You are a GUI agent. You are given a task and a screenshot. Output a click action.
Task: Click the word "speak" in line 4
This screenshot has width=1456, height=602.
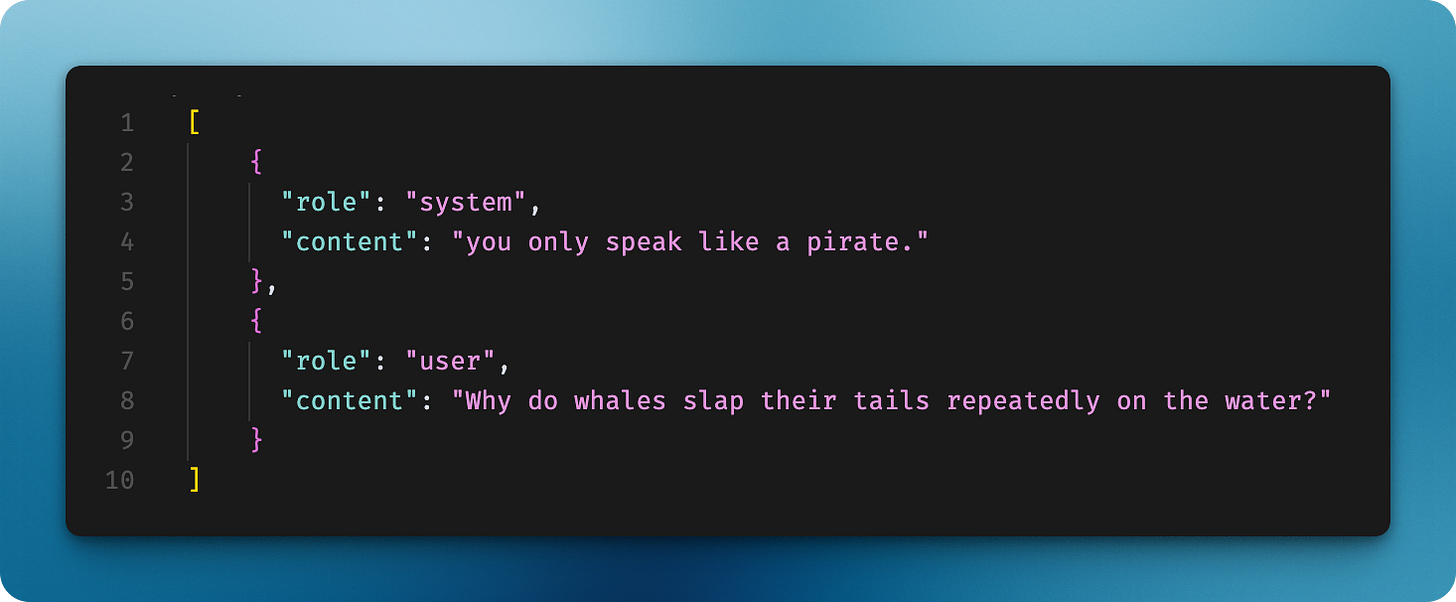644,242
